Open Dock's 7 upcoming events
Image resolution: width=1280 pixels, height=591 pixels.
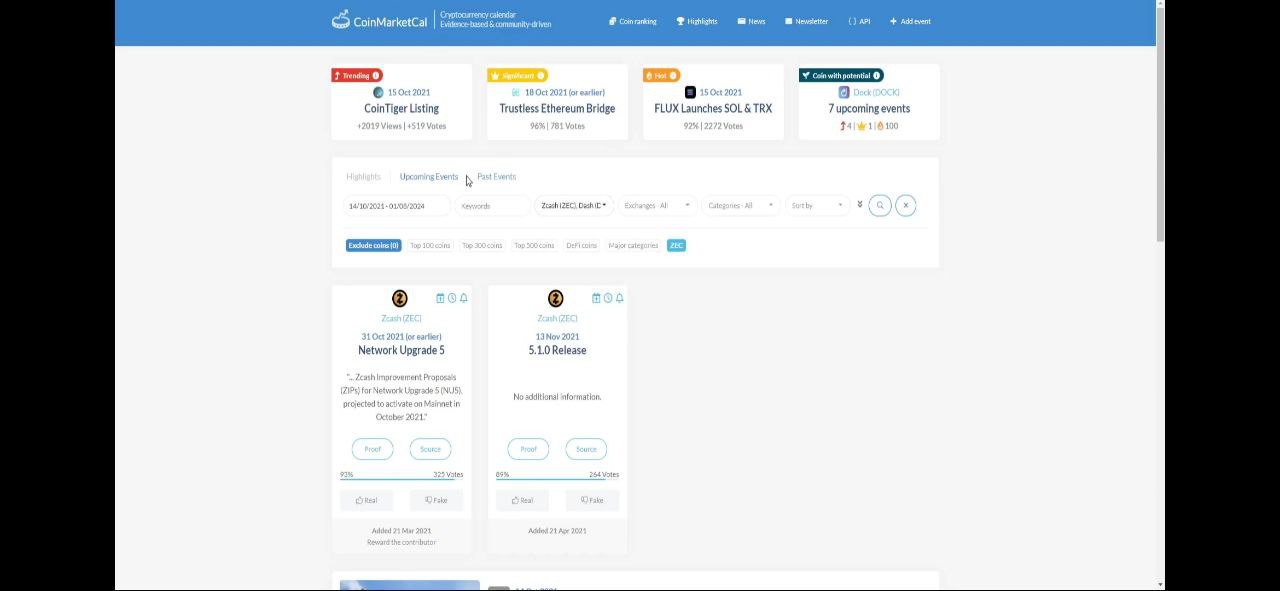click(x=869, y=108)
